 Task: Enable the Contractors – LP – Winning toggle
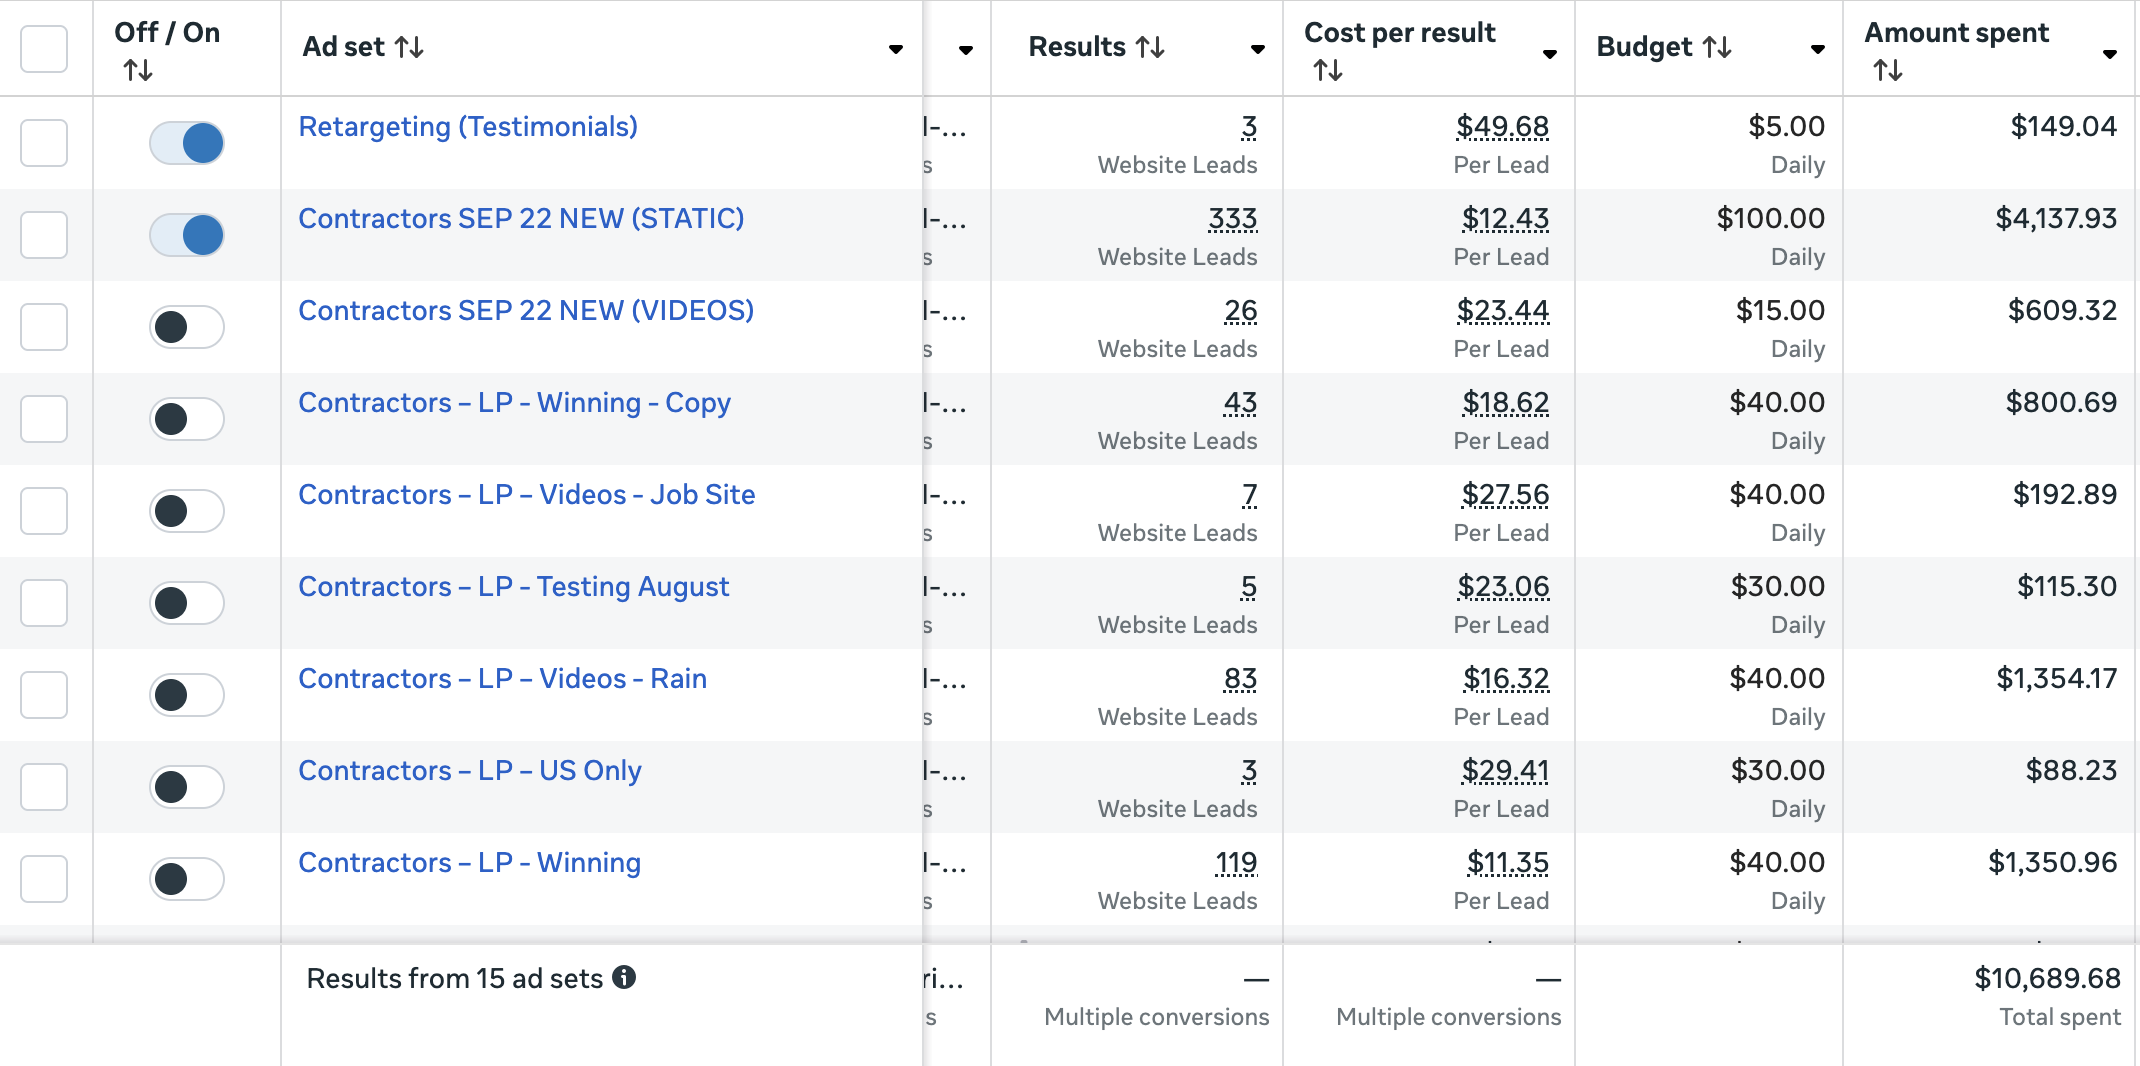tap(187, 879)
